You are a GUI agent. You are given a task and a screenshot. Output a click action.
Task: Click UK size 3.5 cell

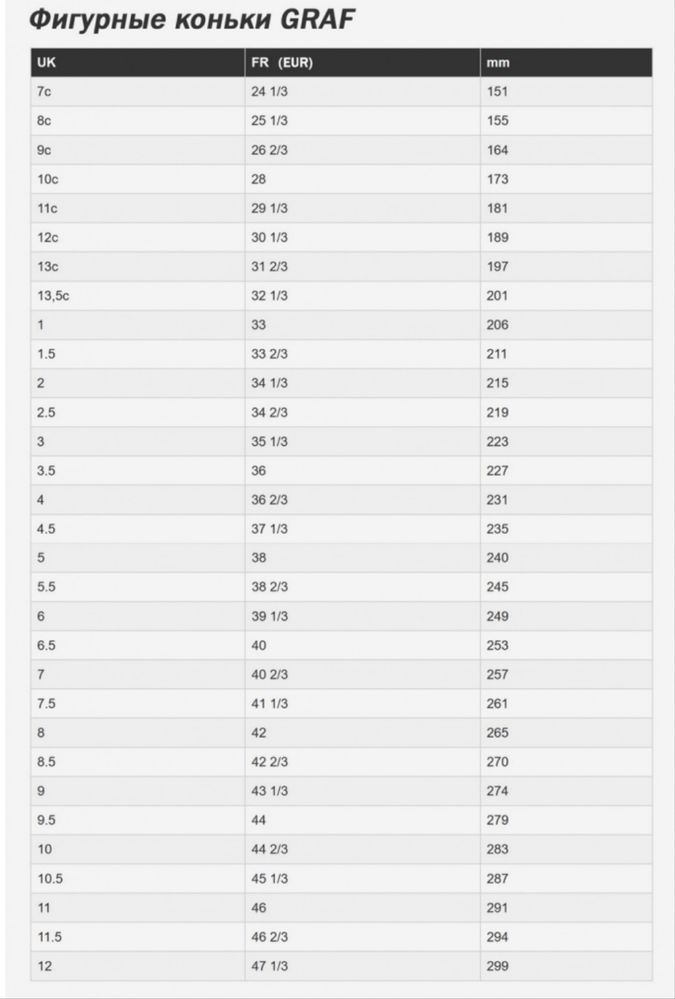[138, 471]
